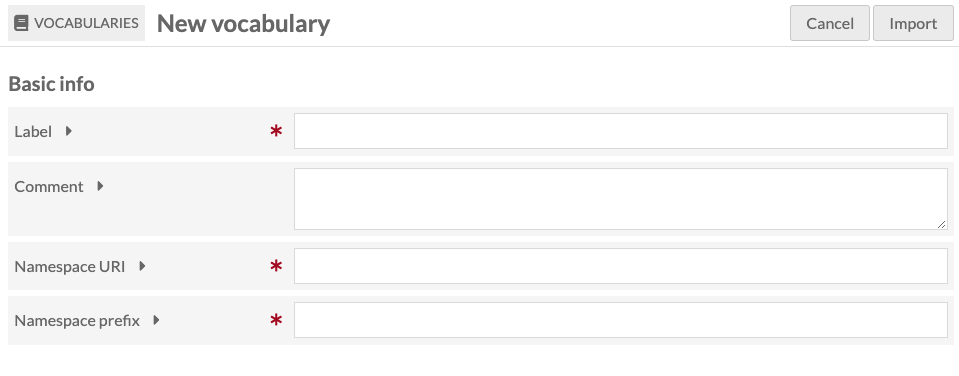Click the New vocabulary page title
959x376 pixels.
(x=243, y=23)
